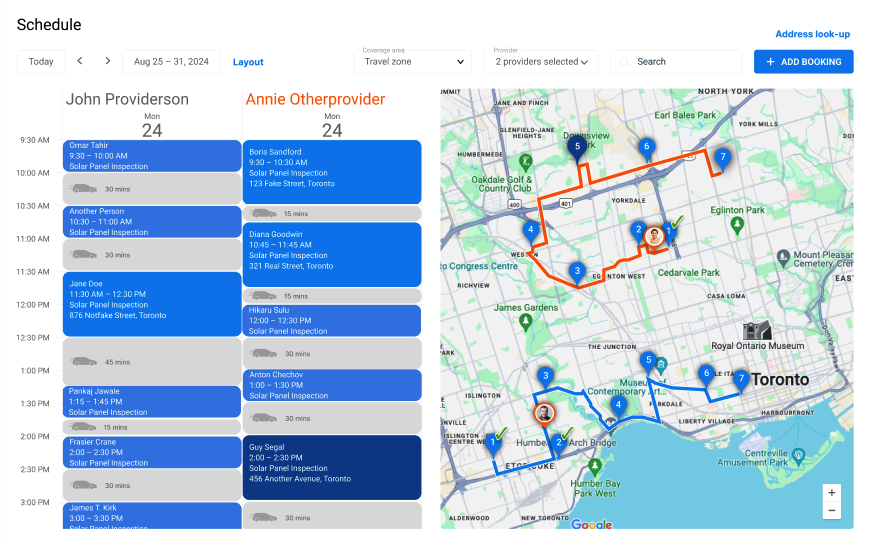Select blue route map pin 3

(x=545, y=378)
